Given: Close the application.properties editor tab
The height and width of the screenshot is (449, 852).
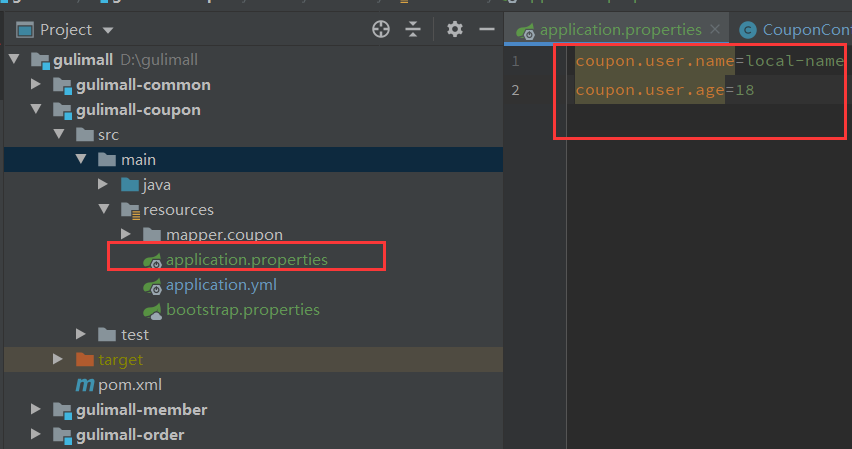Looking at the screenshot, I should tap(715, 29).
